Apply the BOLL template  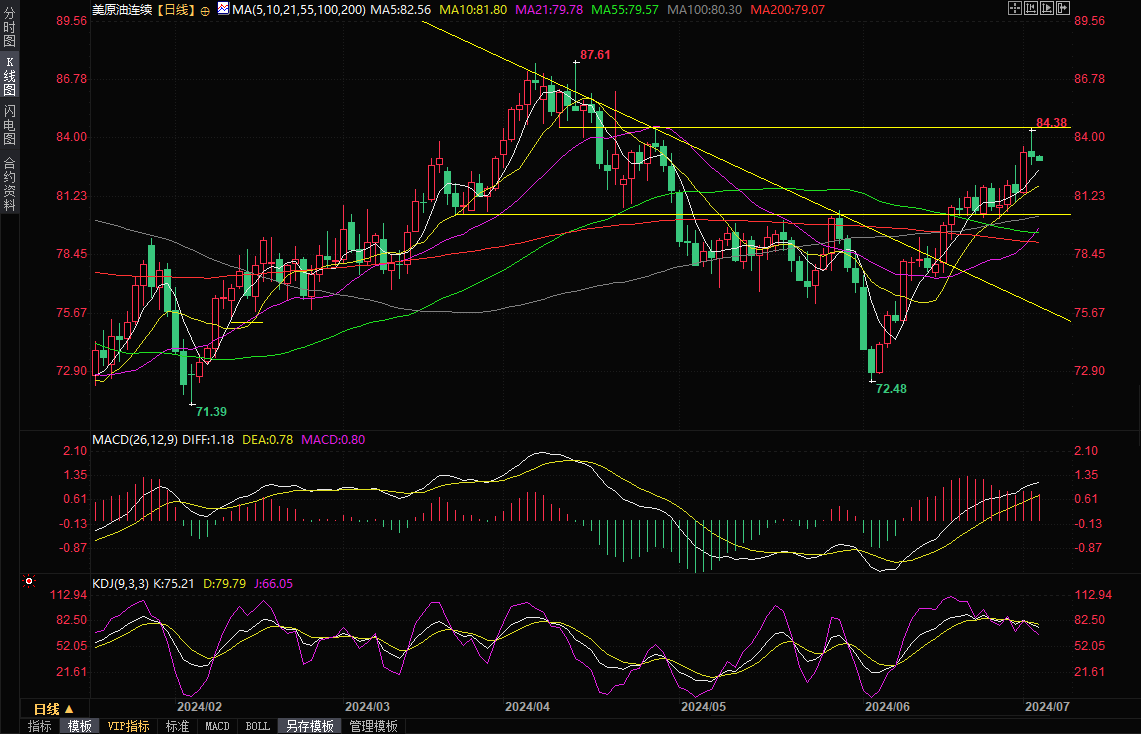click(257, 726)
